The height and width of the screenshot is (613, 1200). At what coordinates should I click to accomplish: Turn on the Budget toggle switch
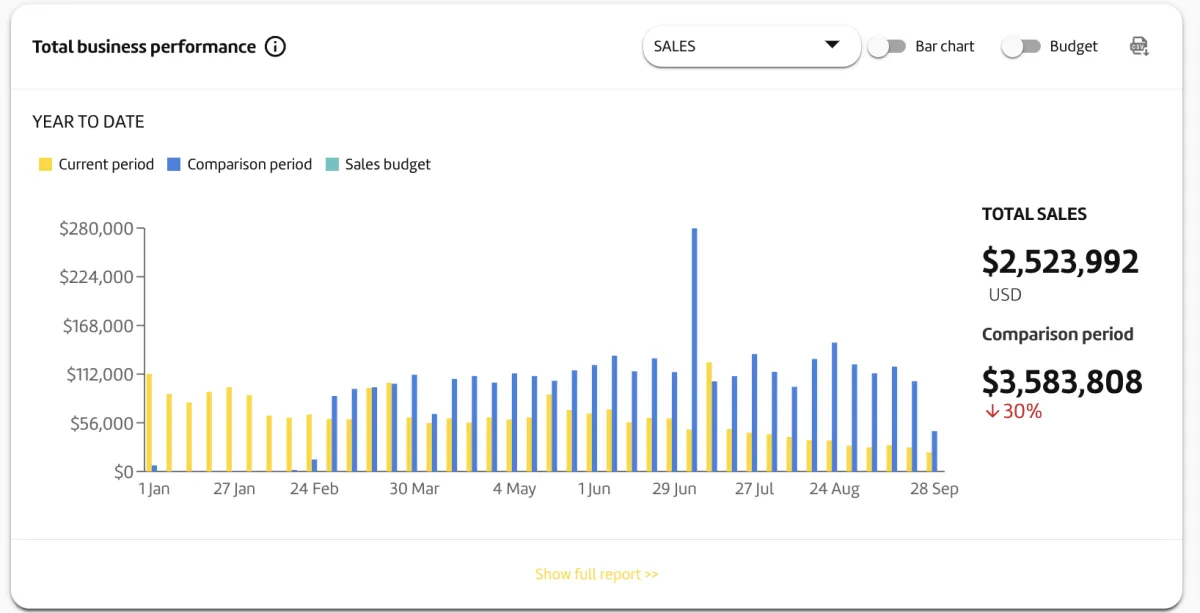point(1021,46)
